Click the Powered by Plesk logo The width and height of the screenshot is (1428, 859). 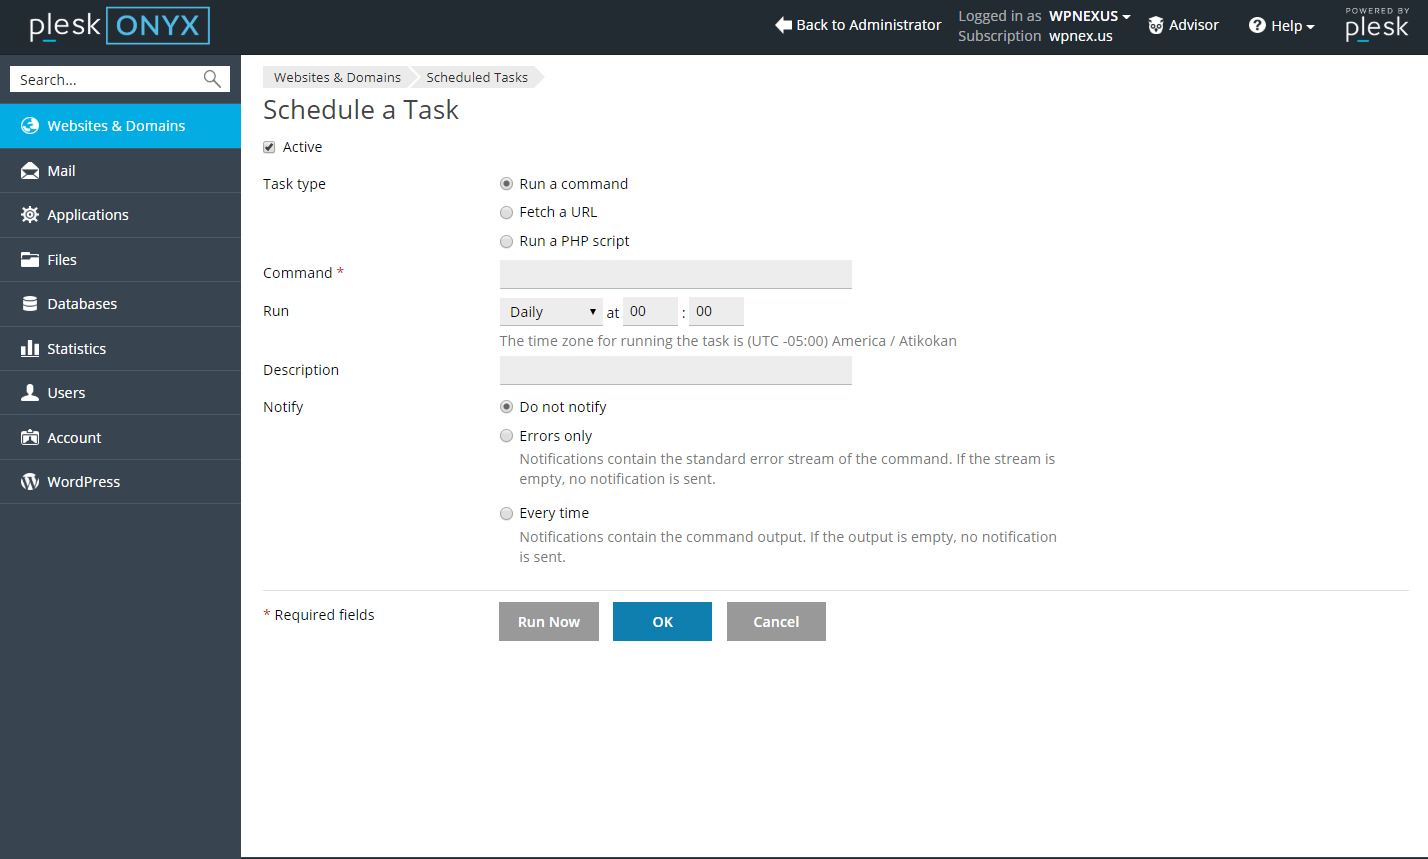1376,25
